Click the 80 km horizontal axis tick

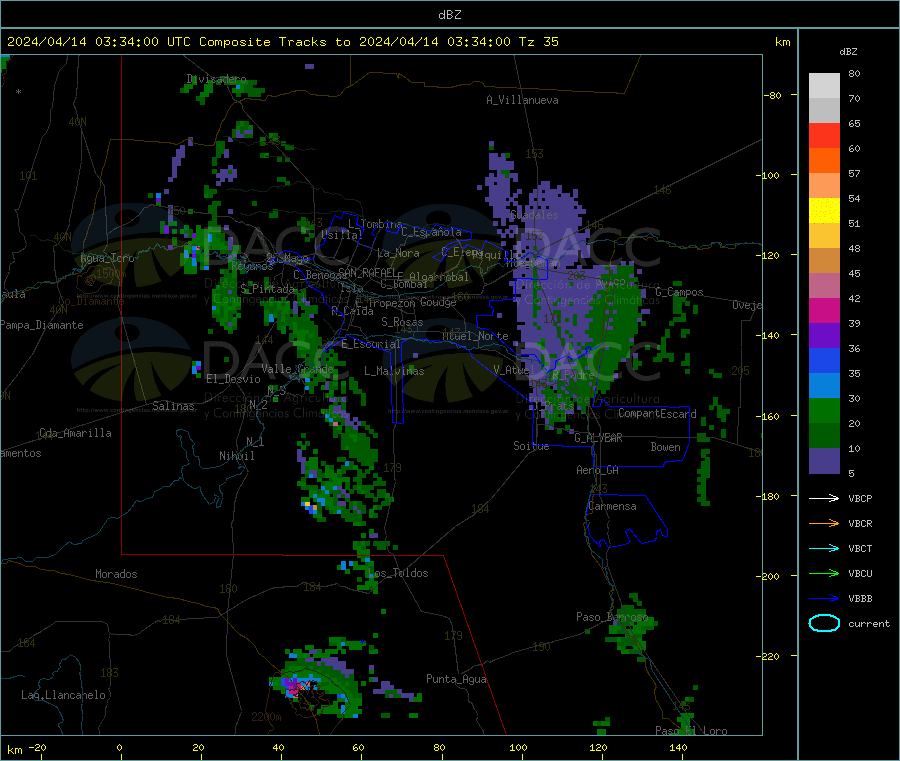pos(439,748)
